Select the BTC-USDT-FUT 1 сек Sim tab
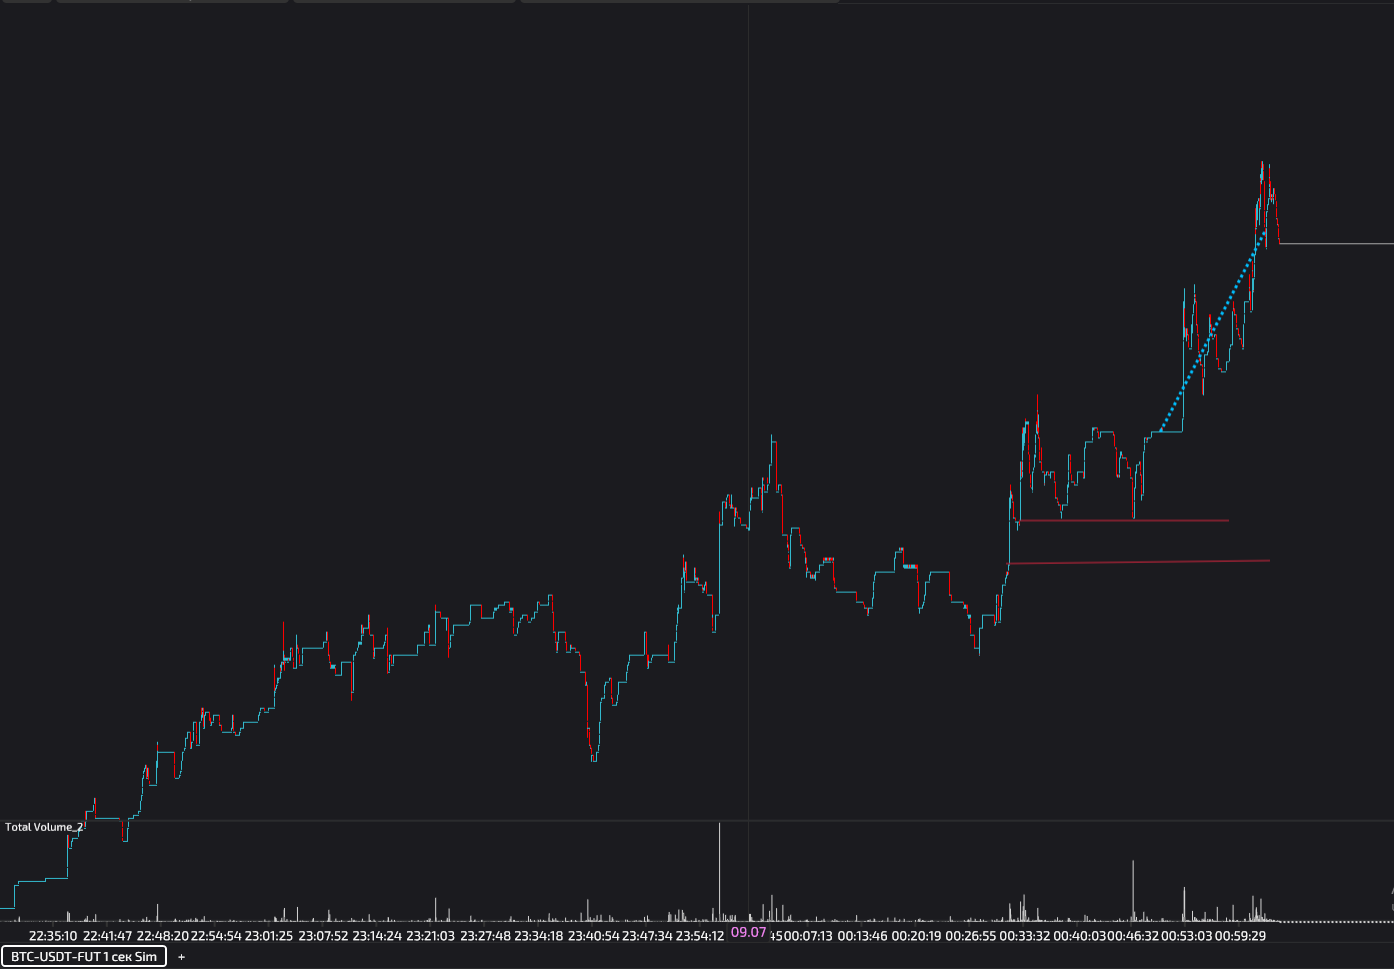Image resolution: width=1394 pixels, height=969 pixels. point(84,957)
